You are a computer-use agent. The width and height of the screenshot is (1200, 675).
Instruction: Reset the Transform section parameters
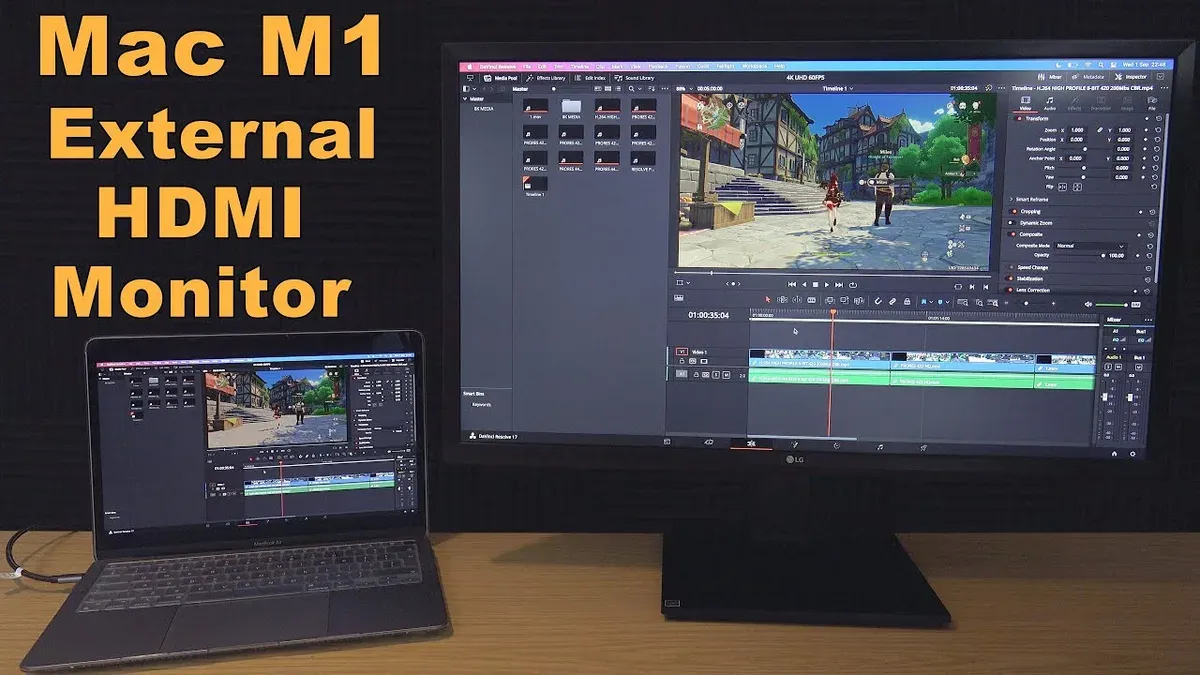[1157, 119]
